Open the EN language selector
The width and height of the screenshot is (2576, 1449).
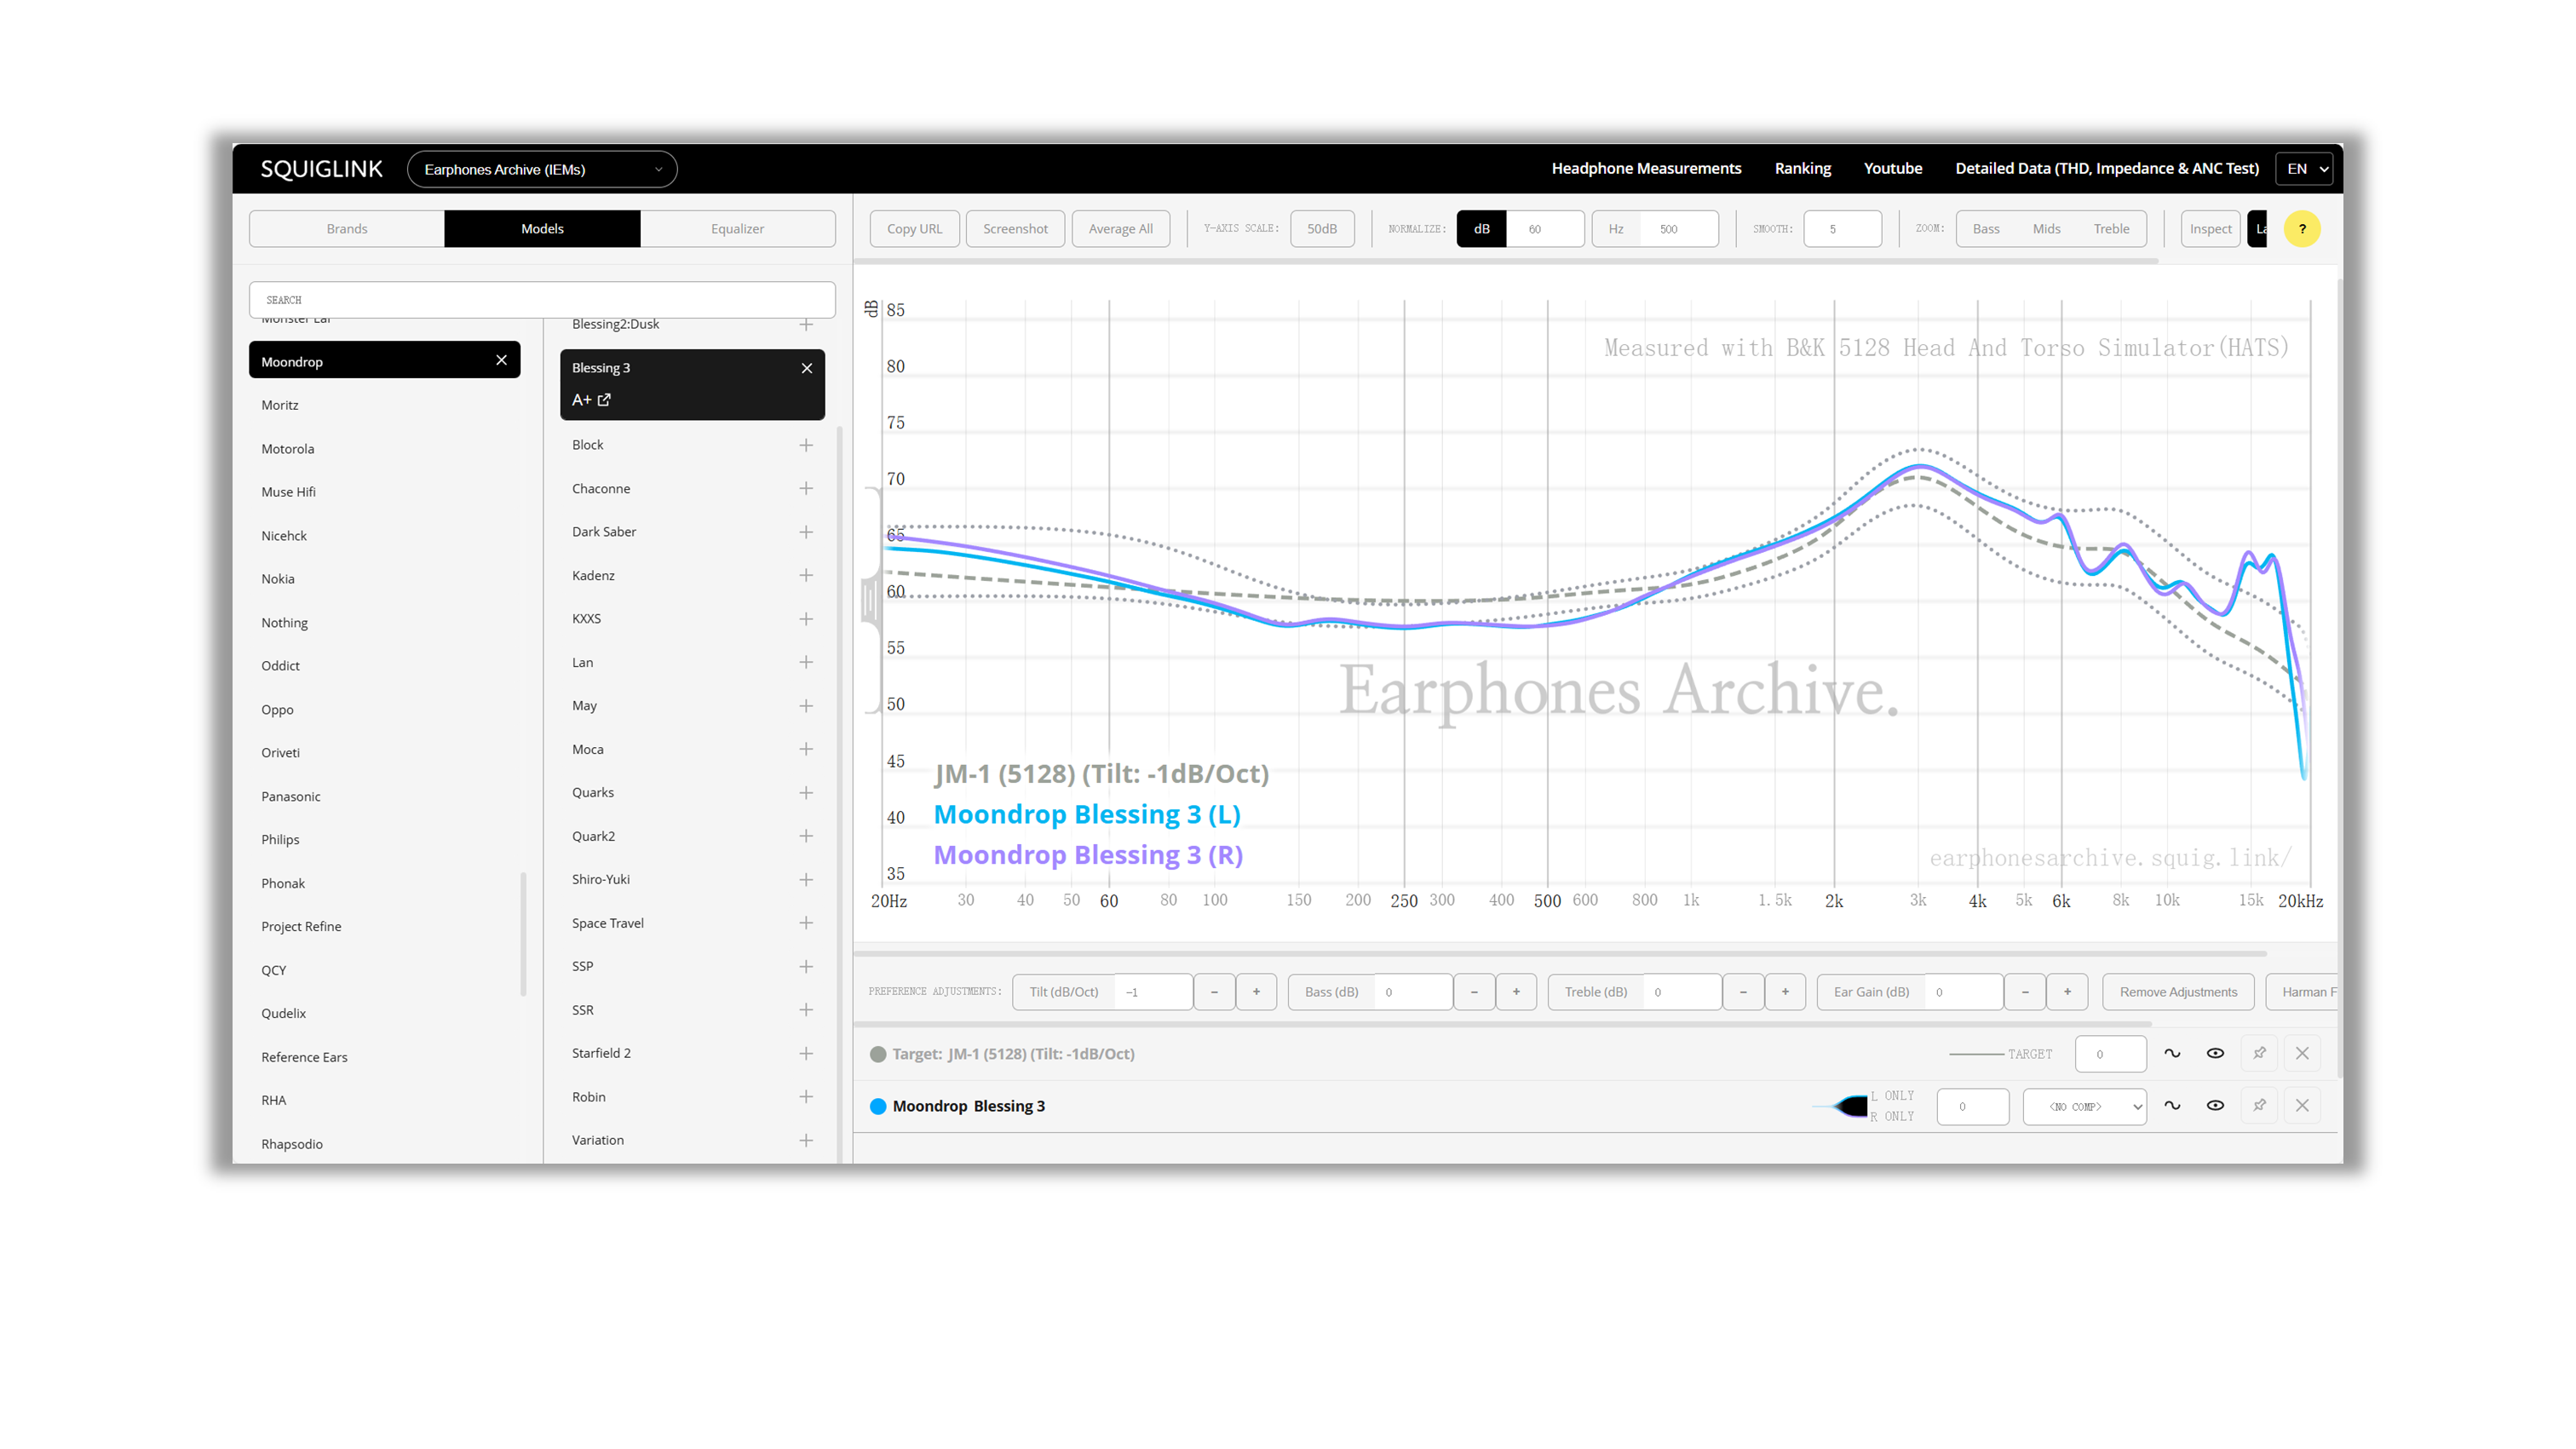2305,169
